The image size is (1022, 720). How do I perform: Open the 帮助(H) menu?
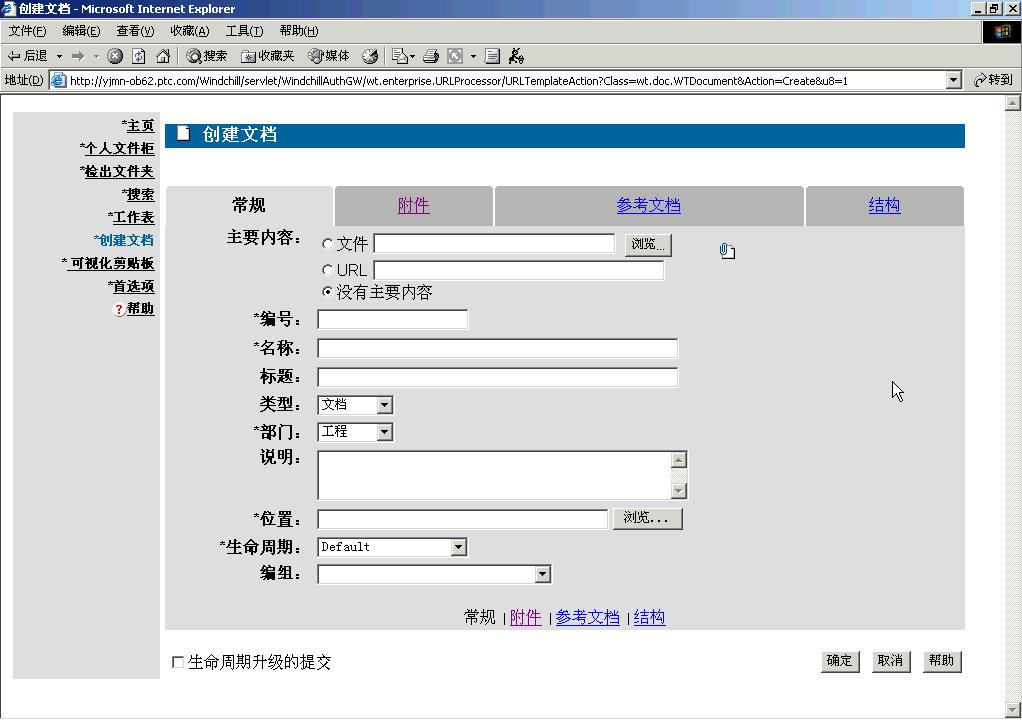point(299,31)
